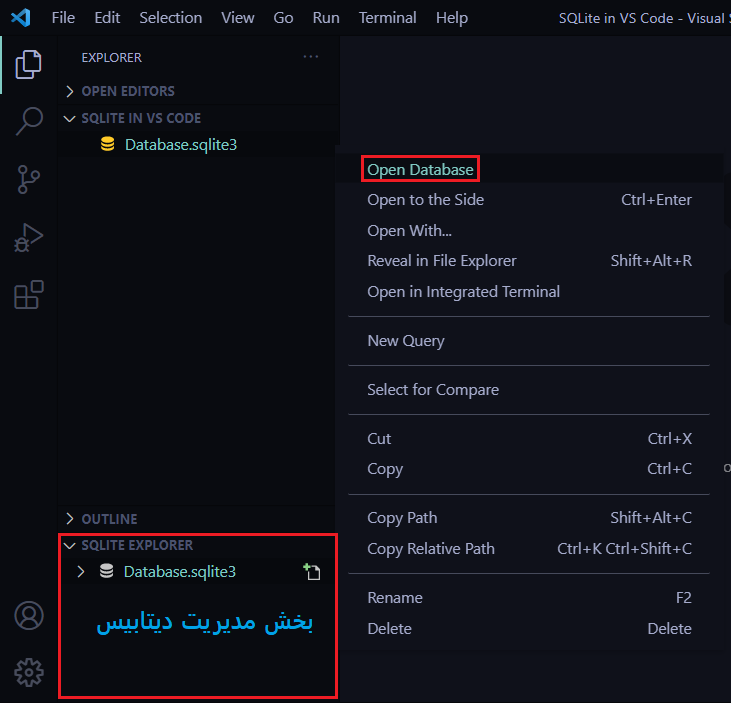Image resolution: width=731 pixels, height=703 pixels.
Task: Click the VS Code logo icon
Action: click(21, 18)
